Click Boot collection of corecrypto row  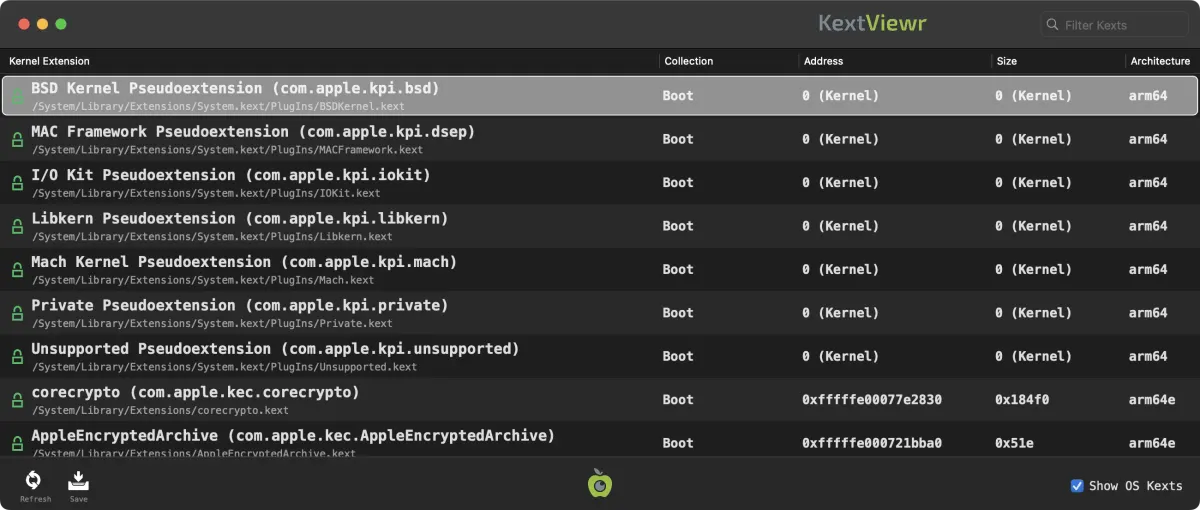pyautogui.click(x=678, y=400)
